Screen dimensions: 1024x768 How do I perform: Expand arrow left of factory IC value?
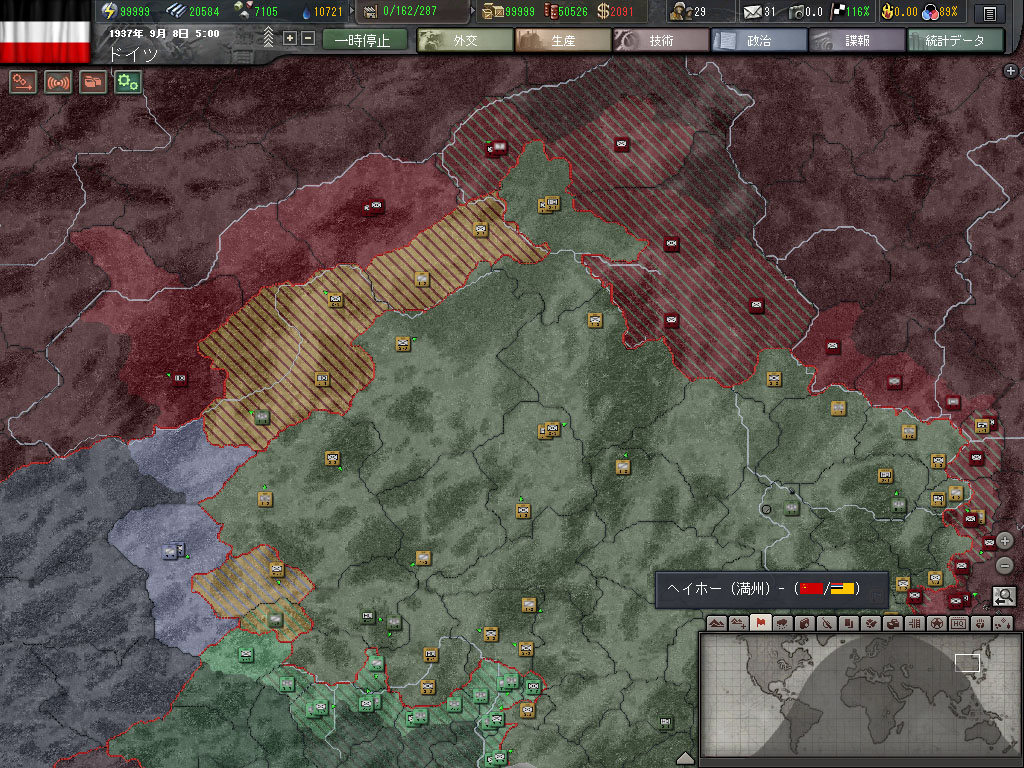click(x=353, y=11)
